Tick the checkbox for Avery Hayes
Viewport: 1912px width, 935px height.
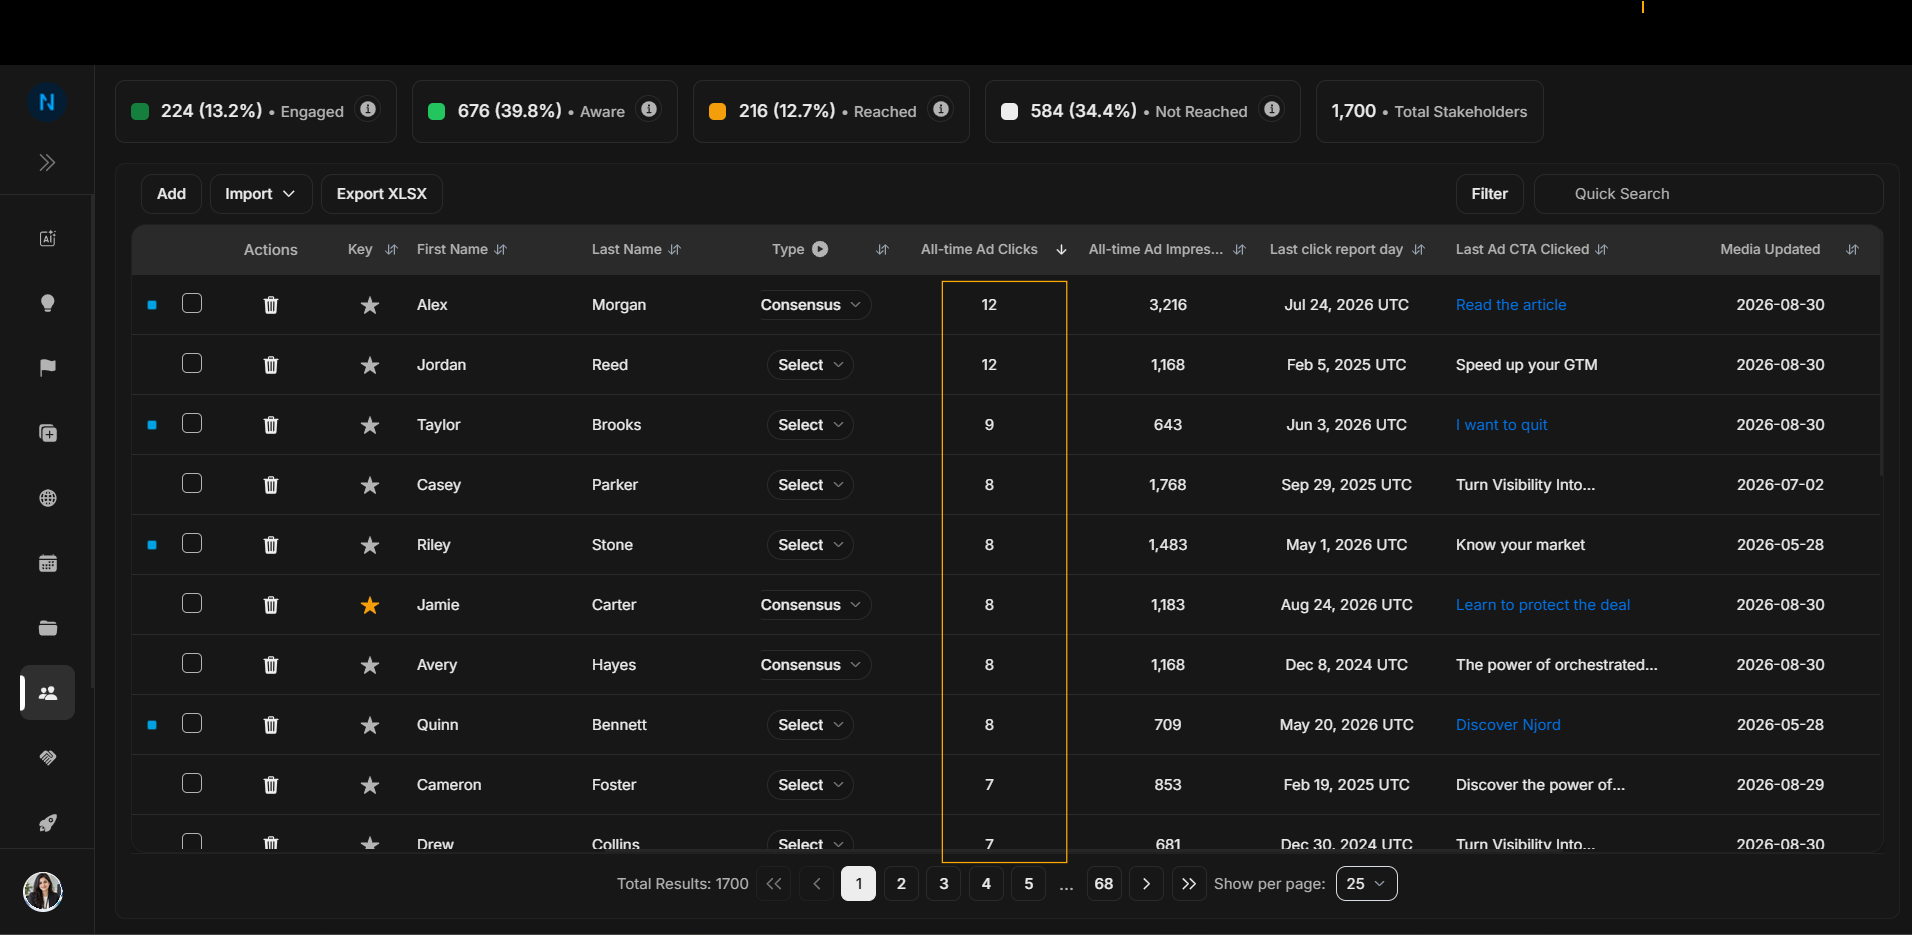[x=192, y=663]
